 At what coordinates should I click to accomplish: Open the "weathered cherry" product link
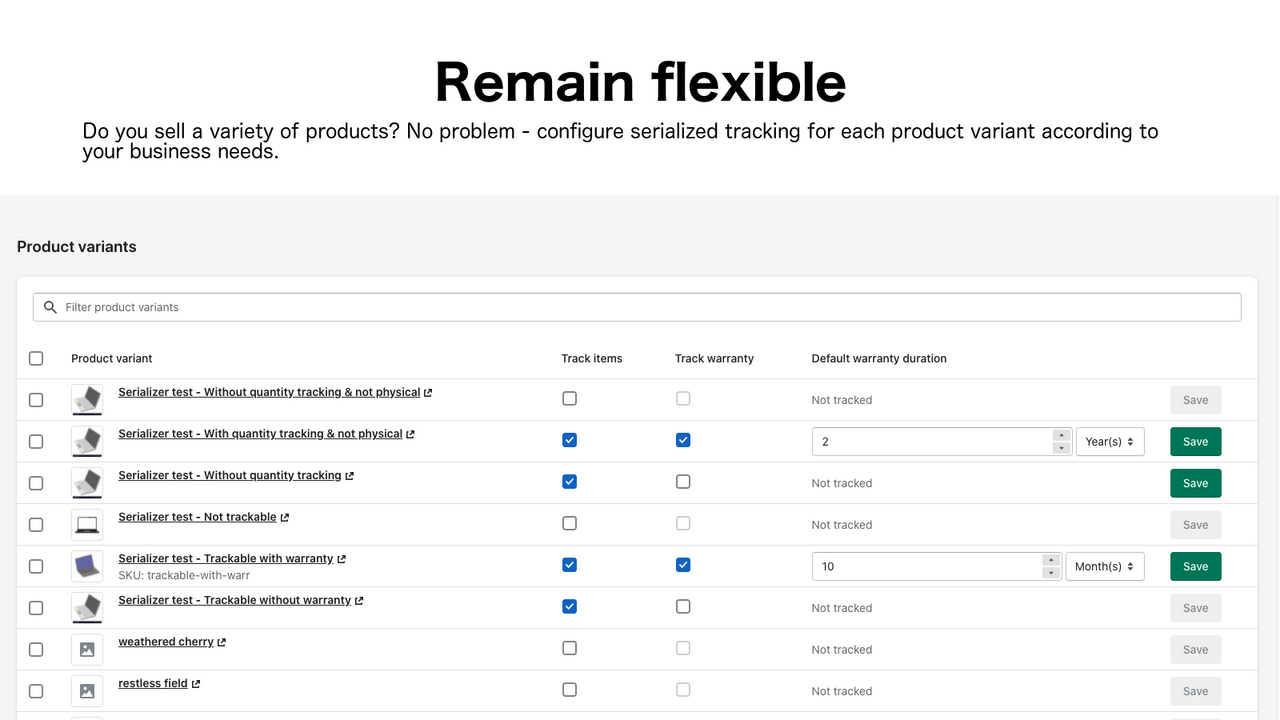[x=164, y=641]
